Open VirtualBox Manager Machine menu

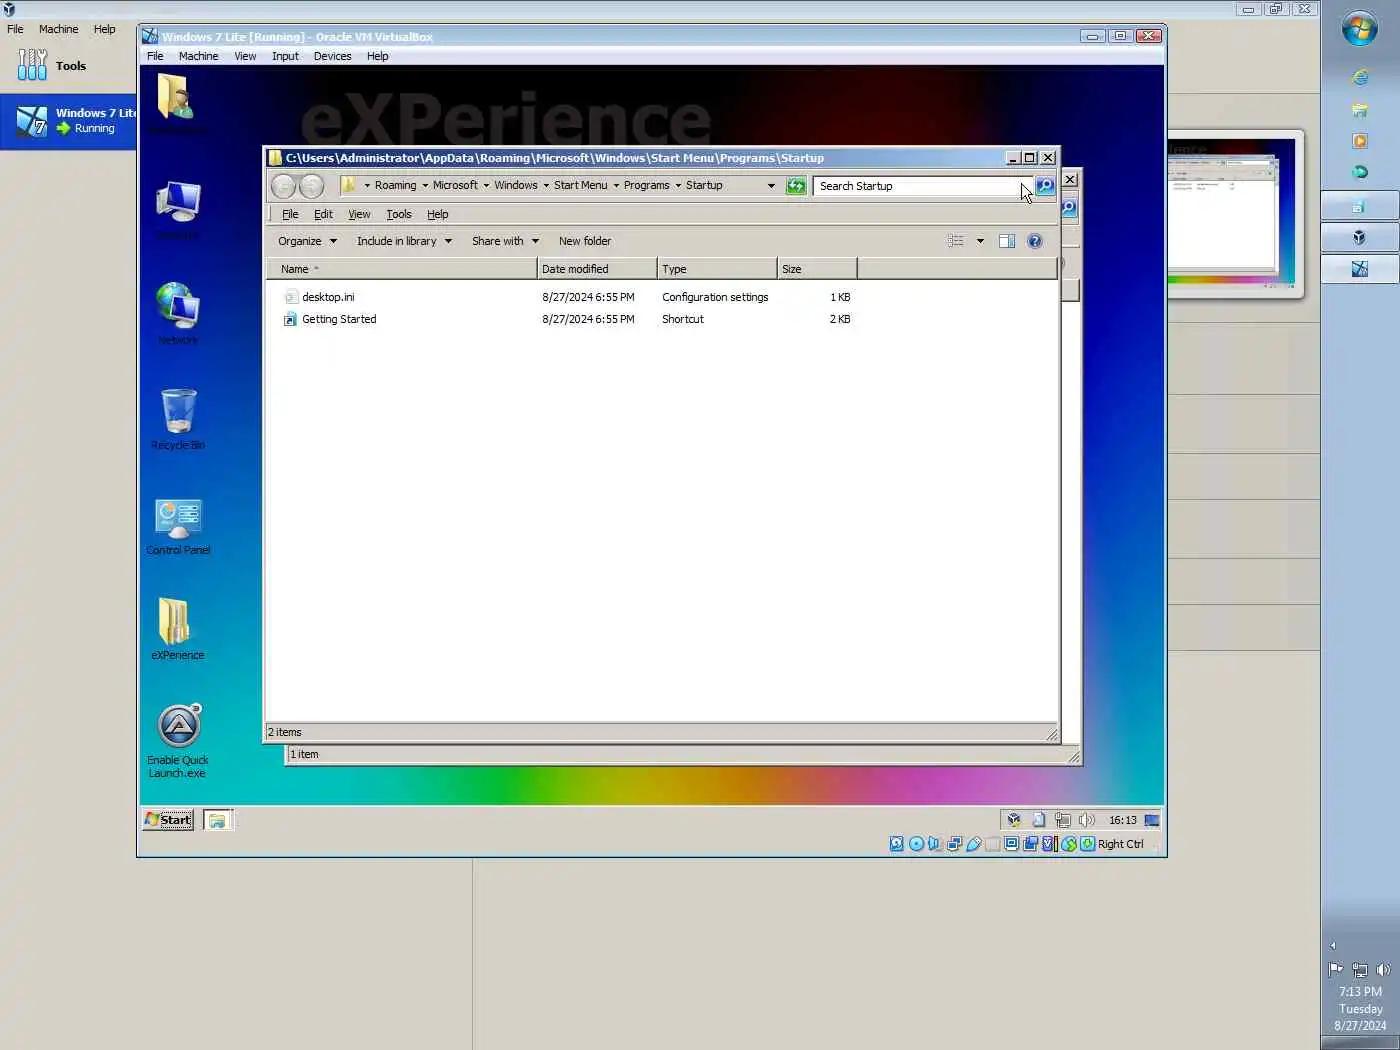tap(58, 29)
